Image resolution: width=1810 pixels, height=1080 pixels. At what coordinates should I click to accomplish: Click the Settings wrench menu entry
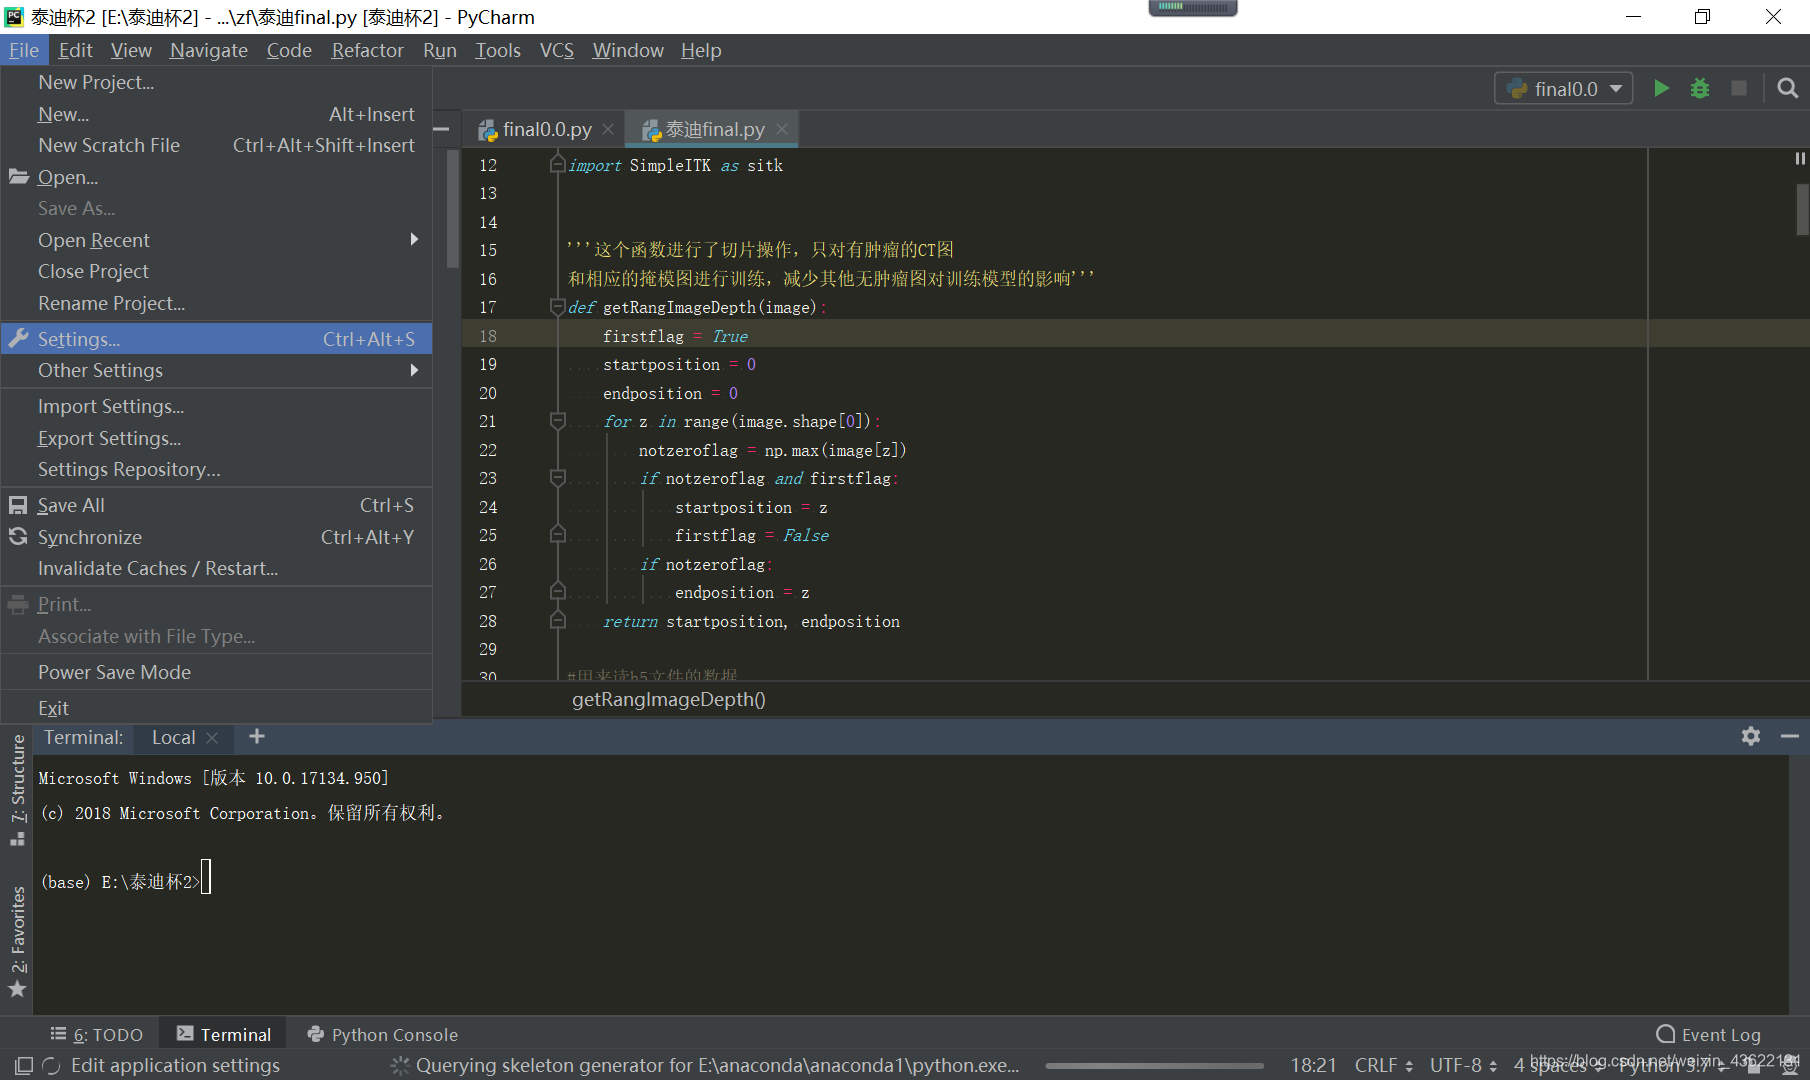(217, 339)
